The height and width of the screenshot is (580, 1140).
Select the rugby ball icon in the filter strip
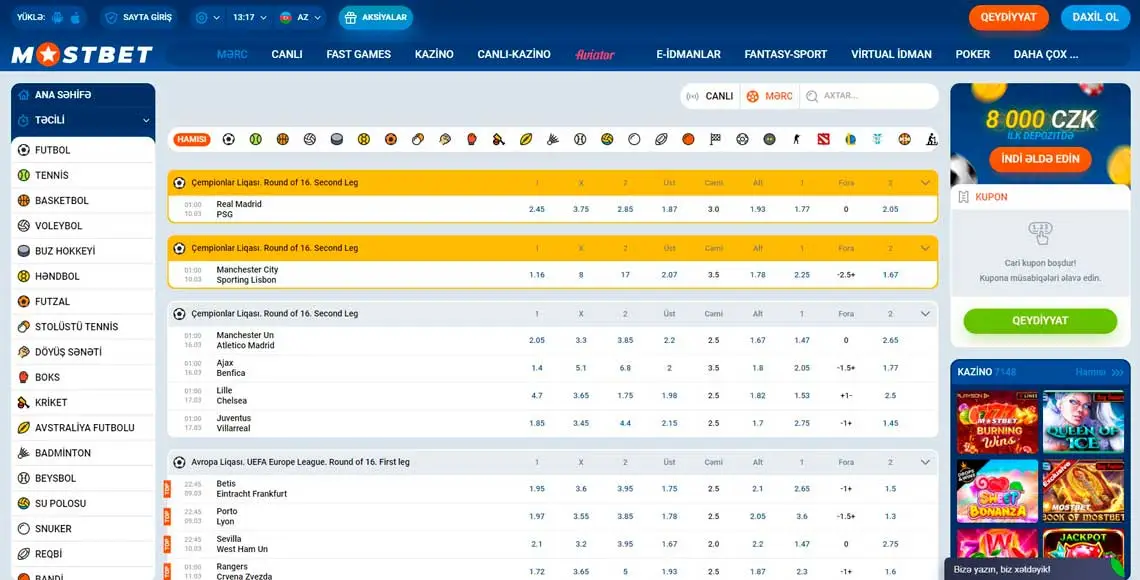(x=661, y=139)
